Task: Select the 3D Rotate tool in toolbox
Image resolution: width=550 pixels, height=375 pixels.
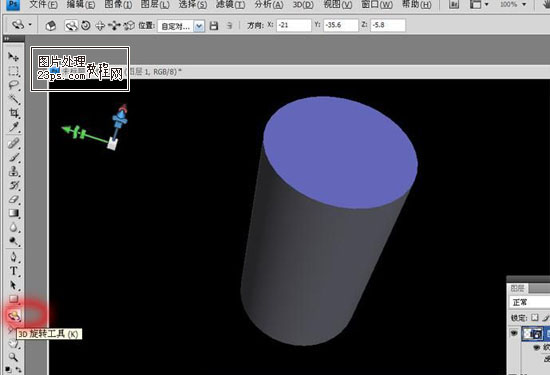Action: (x=14, y=316)
